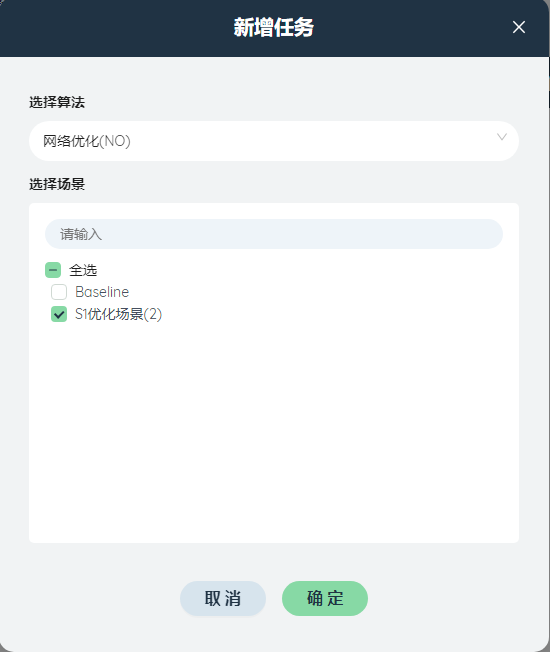550x652 pixels.
Task: Cancel with the 取消 button
Action: point(223,598)
